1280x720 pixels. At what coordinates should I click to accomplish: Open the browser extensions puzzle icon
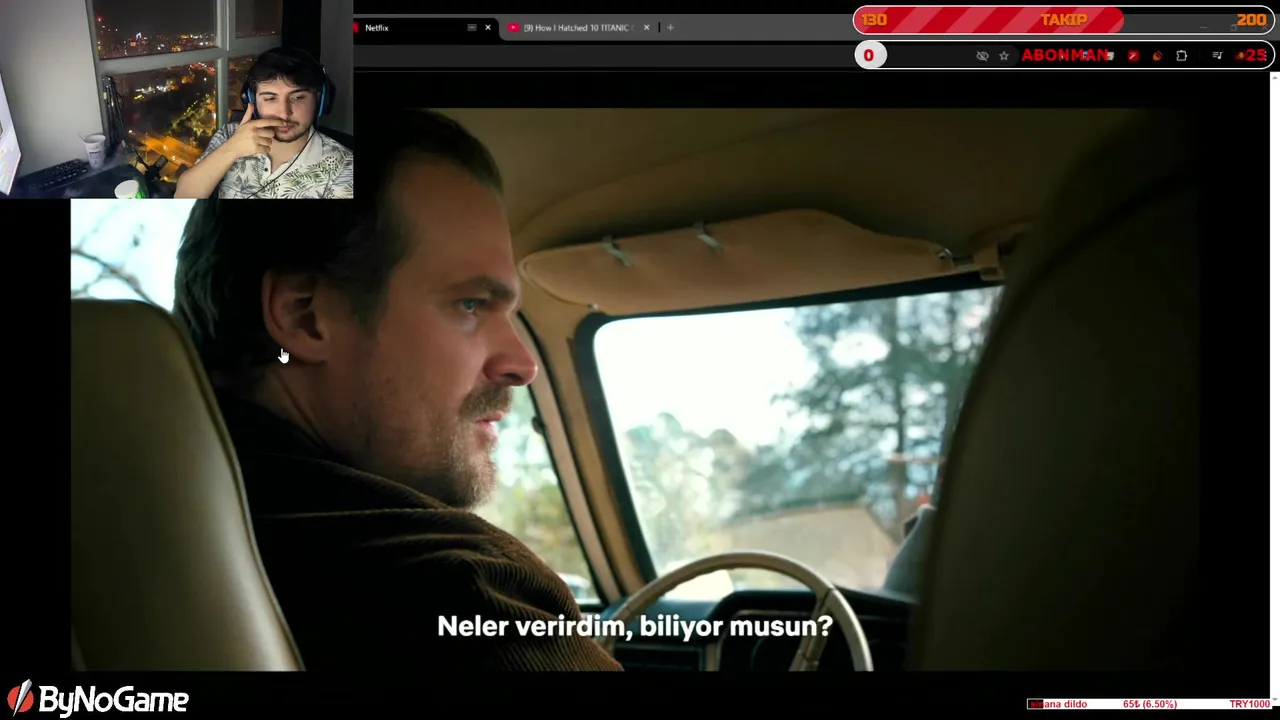[x=1182, y=56]
